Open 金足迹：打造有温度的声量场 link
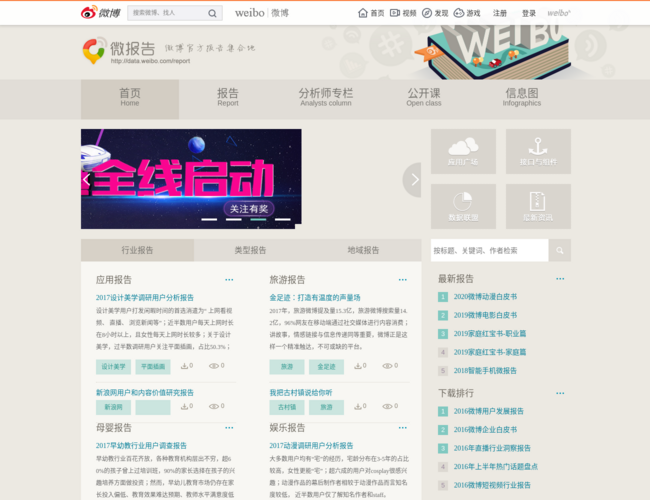650x500 pixels. [x=315, y=298]
